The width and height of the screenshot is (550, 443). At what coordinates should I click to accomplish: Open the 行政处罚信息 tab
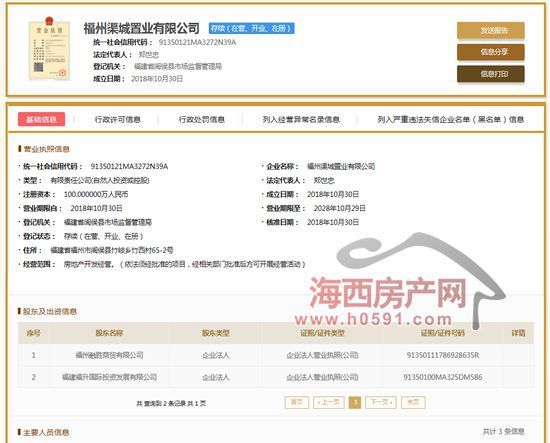202,120
